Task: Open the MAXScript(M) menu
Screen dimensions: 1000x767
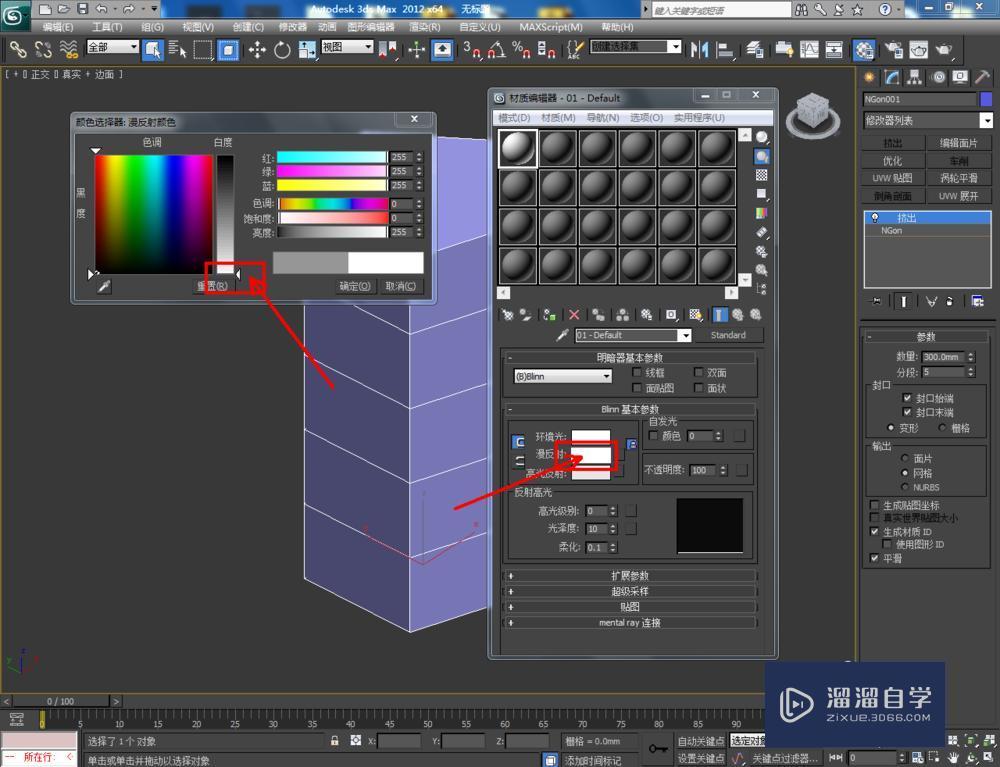Action: pos(551,27)
